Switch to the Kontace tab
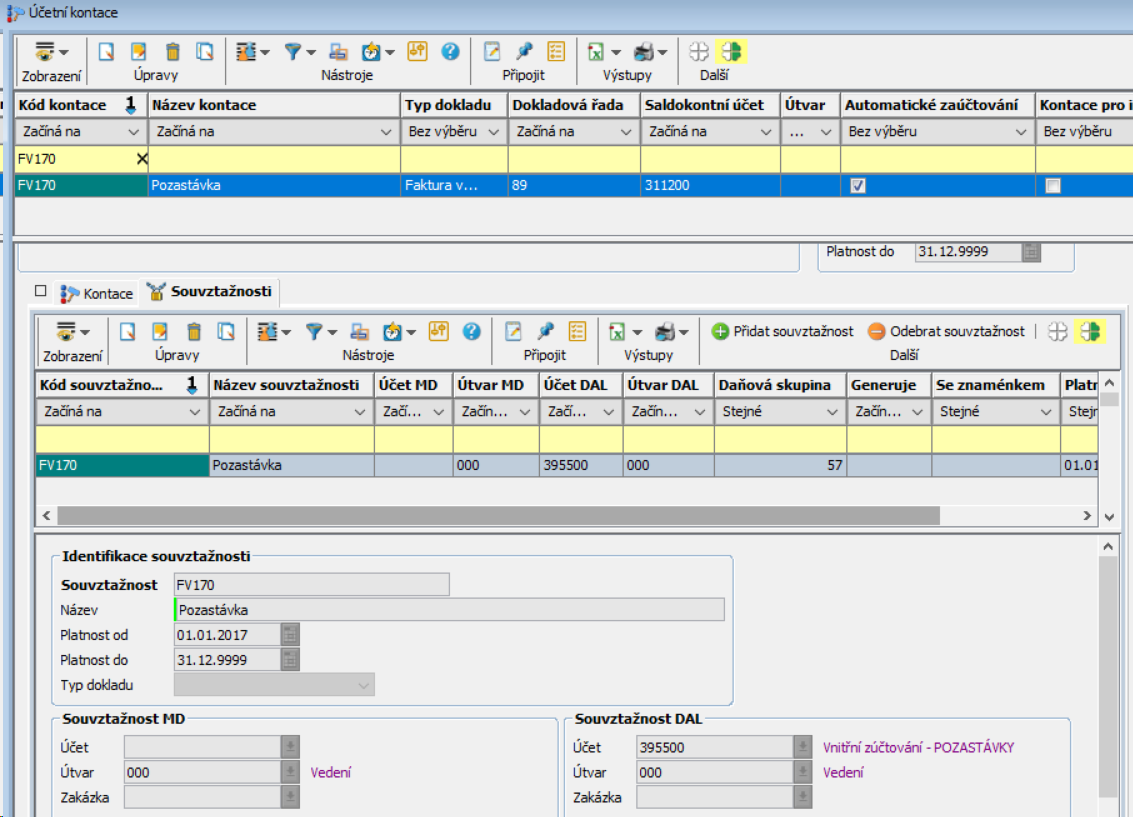Image resolution: width=1133 pixels, height=817 pixels. coord(97,293)
